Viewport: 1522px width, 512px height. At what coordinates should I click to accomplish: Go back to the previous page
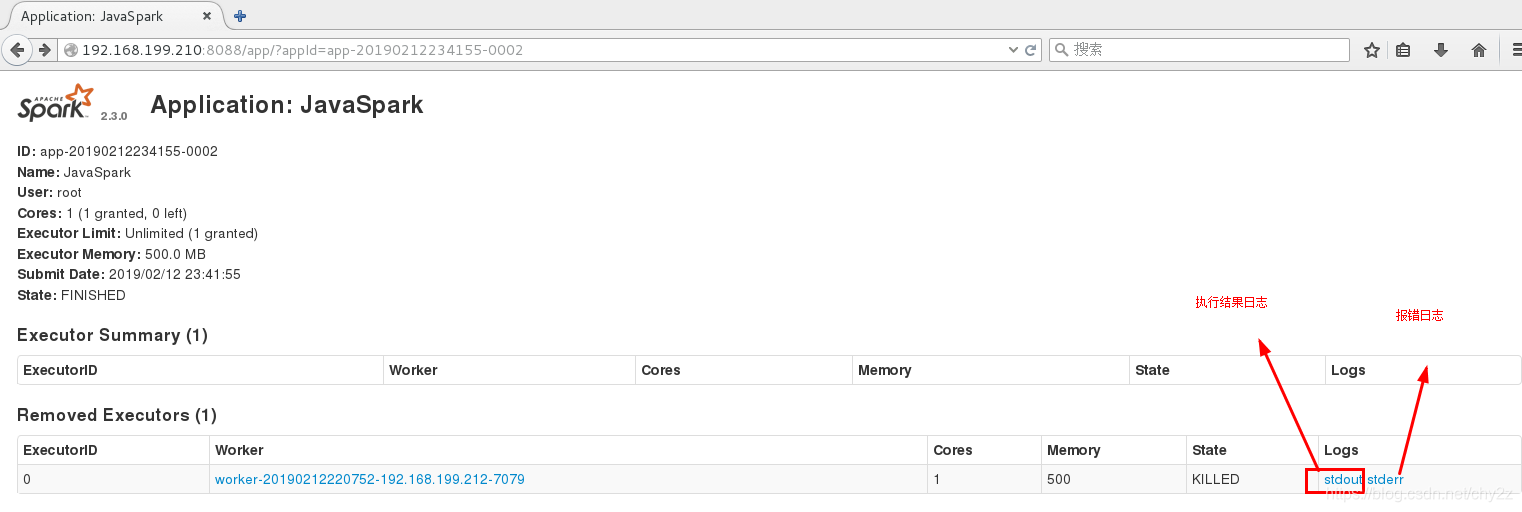click(17, 50)
